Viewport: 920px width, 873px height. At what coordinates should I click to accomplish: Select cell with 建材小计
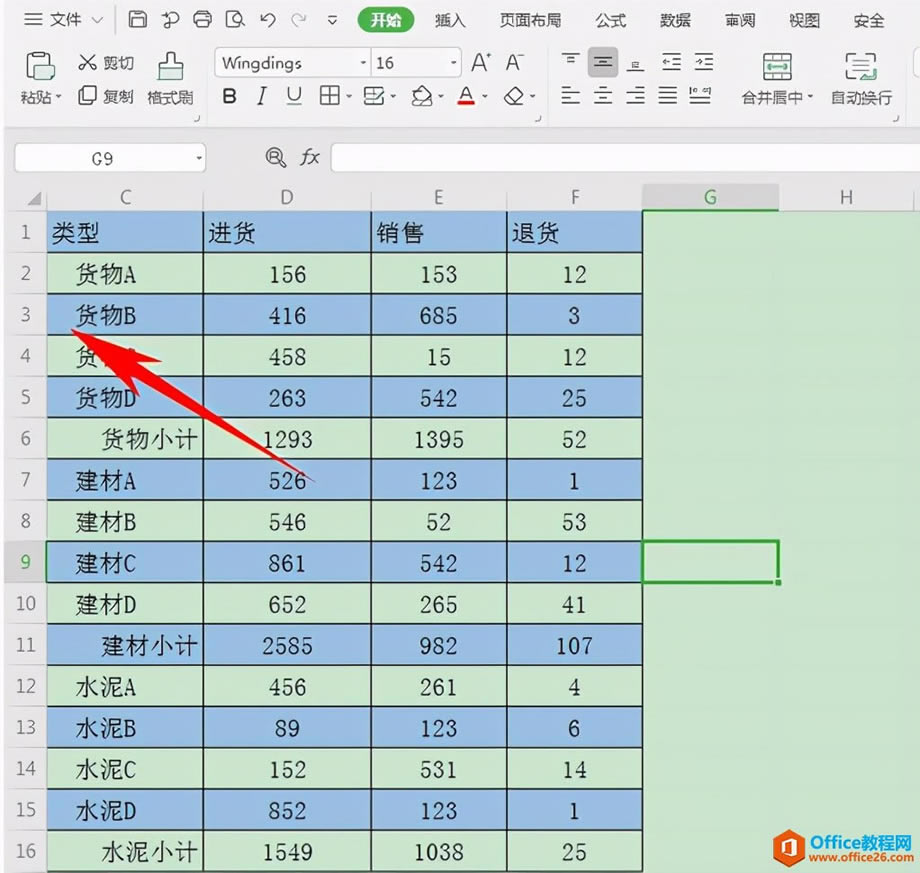[125, 645]
